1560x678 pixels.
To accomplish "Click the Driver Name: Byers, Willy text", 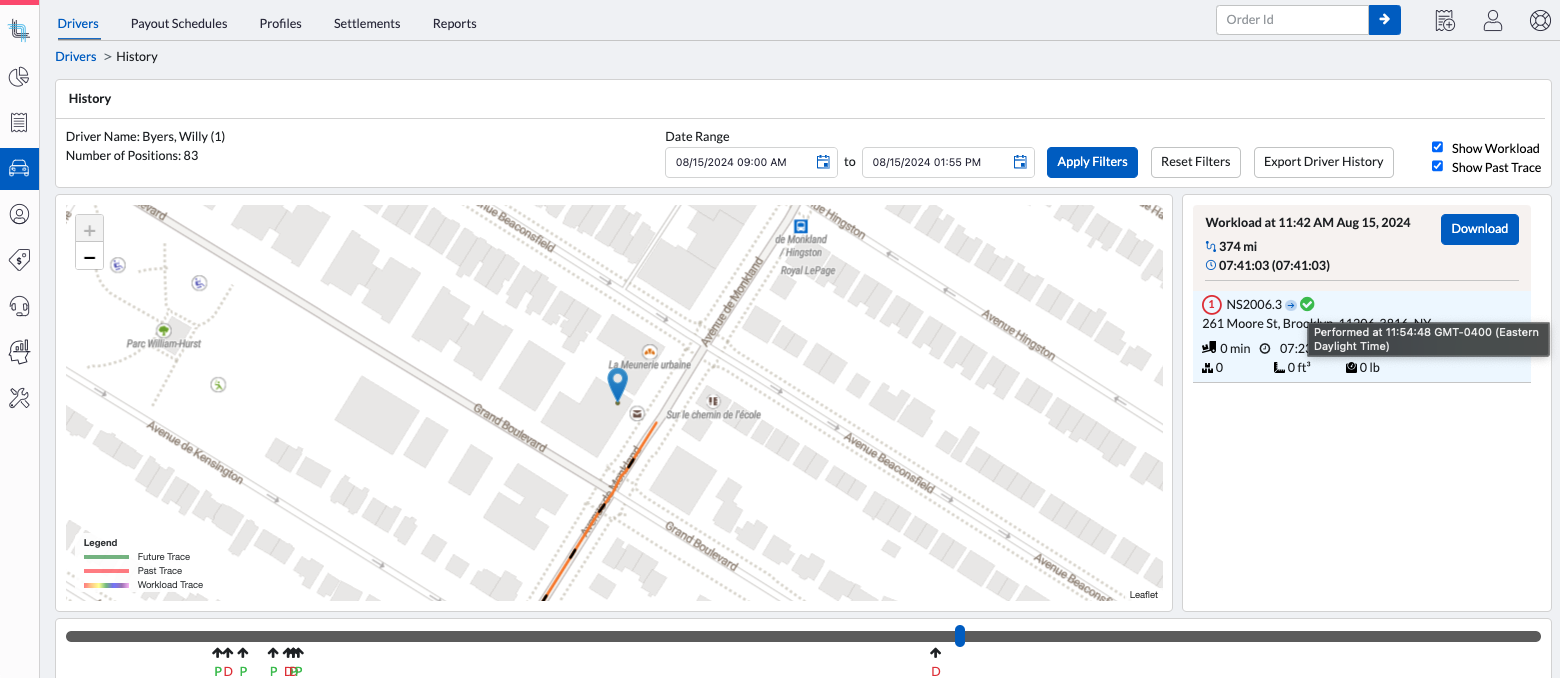I will 146,136.
